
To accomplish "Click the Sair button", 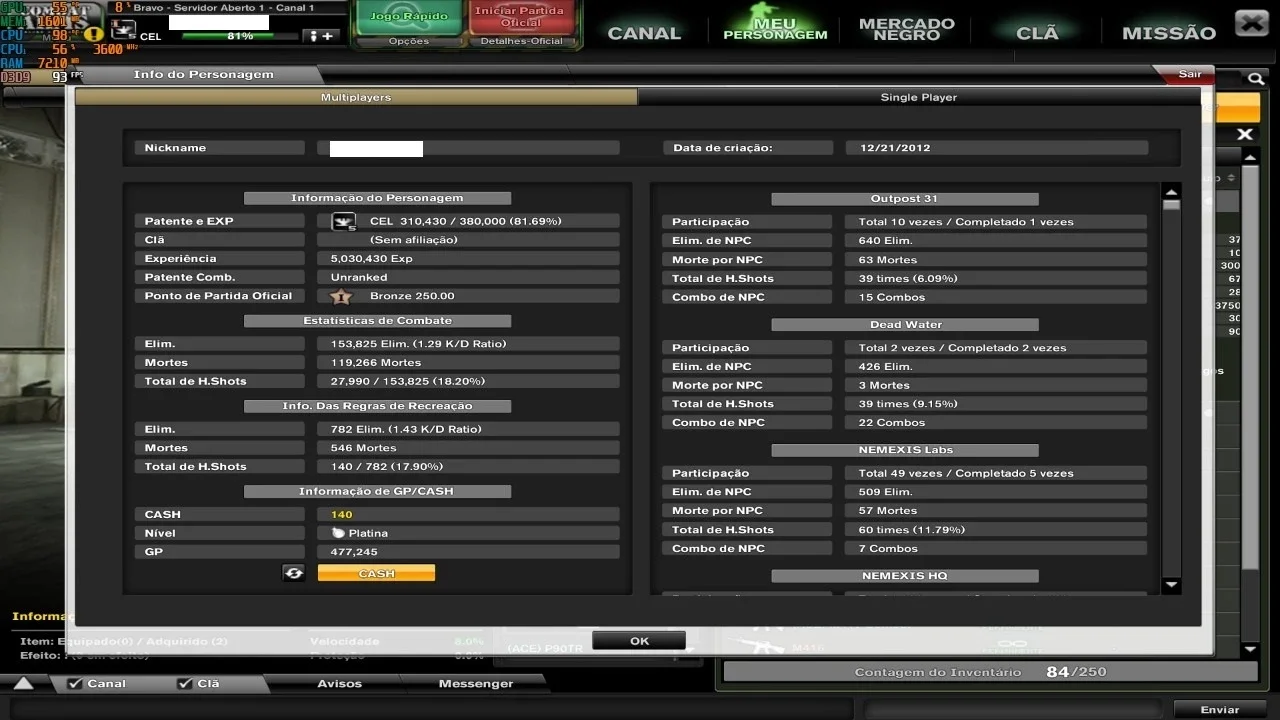I will tap(1188, 74).
